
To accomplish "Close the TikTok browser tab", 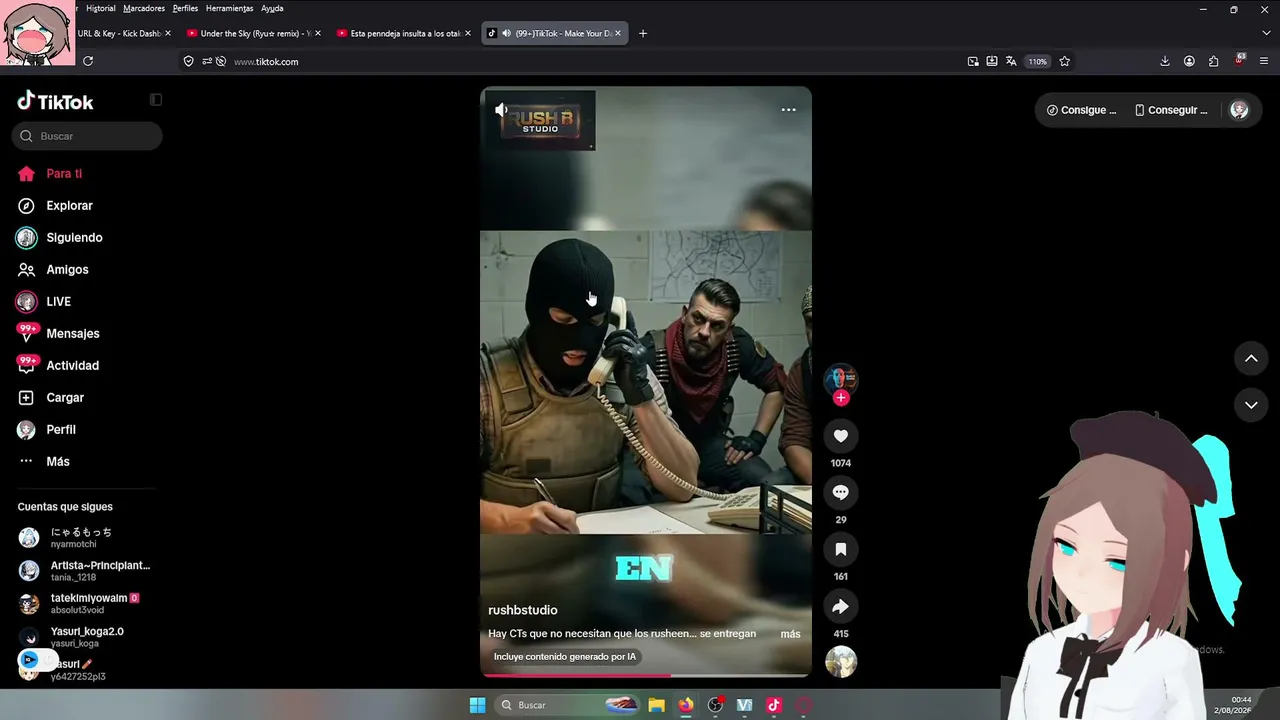I will [618, 33].
